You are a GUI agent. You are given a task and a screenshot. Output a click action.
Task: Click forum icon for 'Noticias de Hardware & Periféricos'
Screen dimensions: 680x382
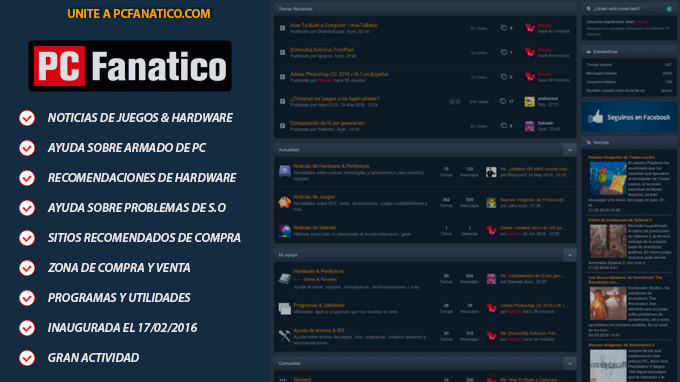point(284,171)
